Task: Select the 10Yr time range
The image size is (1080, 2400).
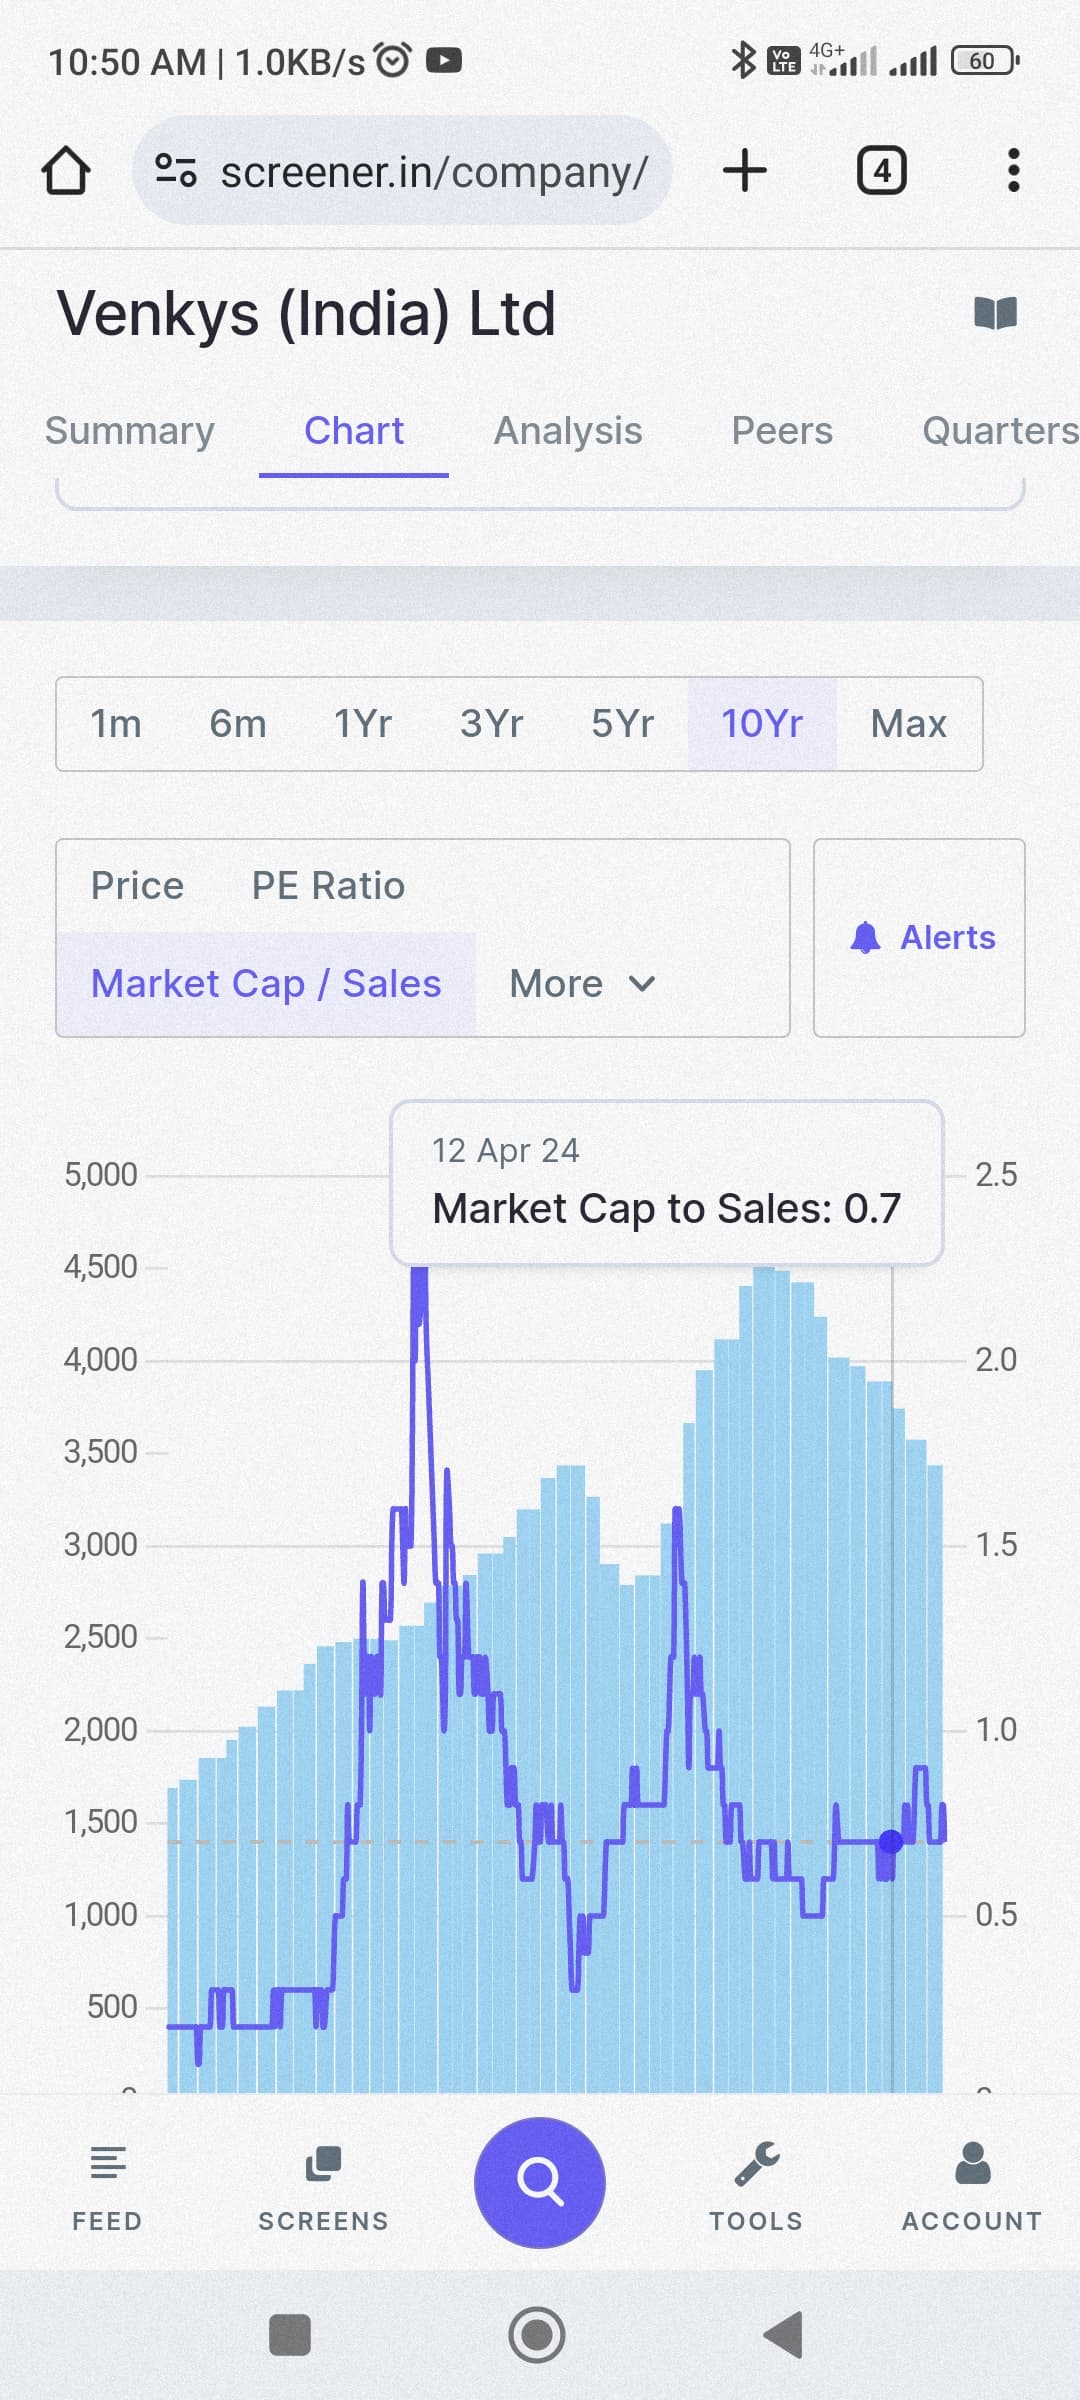Action: (x=762, y=724)
